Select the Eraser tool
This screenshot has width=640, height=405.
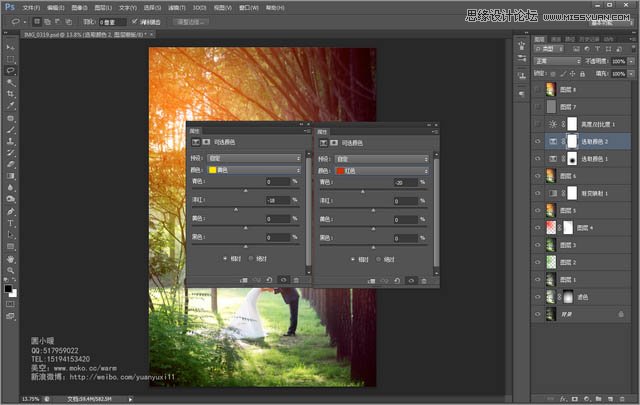click(10, 165)
